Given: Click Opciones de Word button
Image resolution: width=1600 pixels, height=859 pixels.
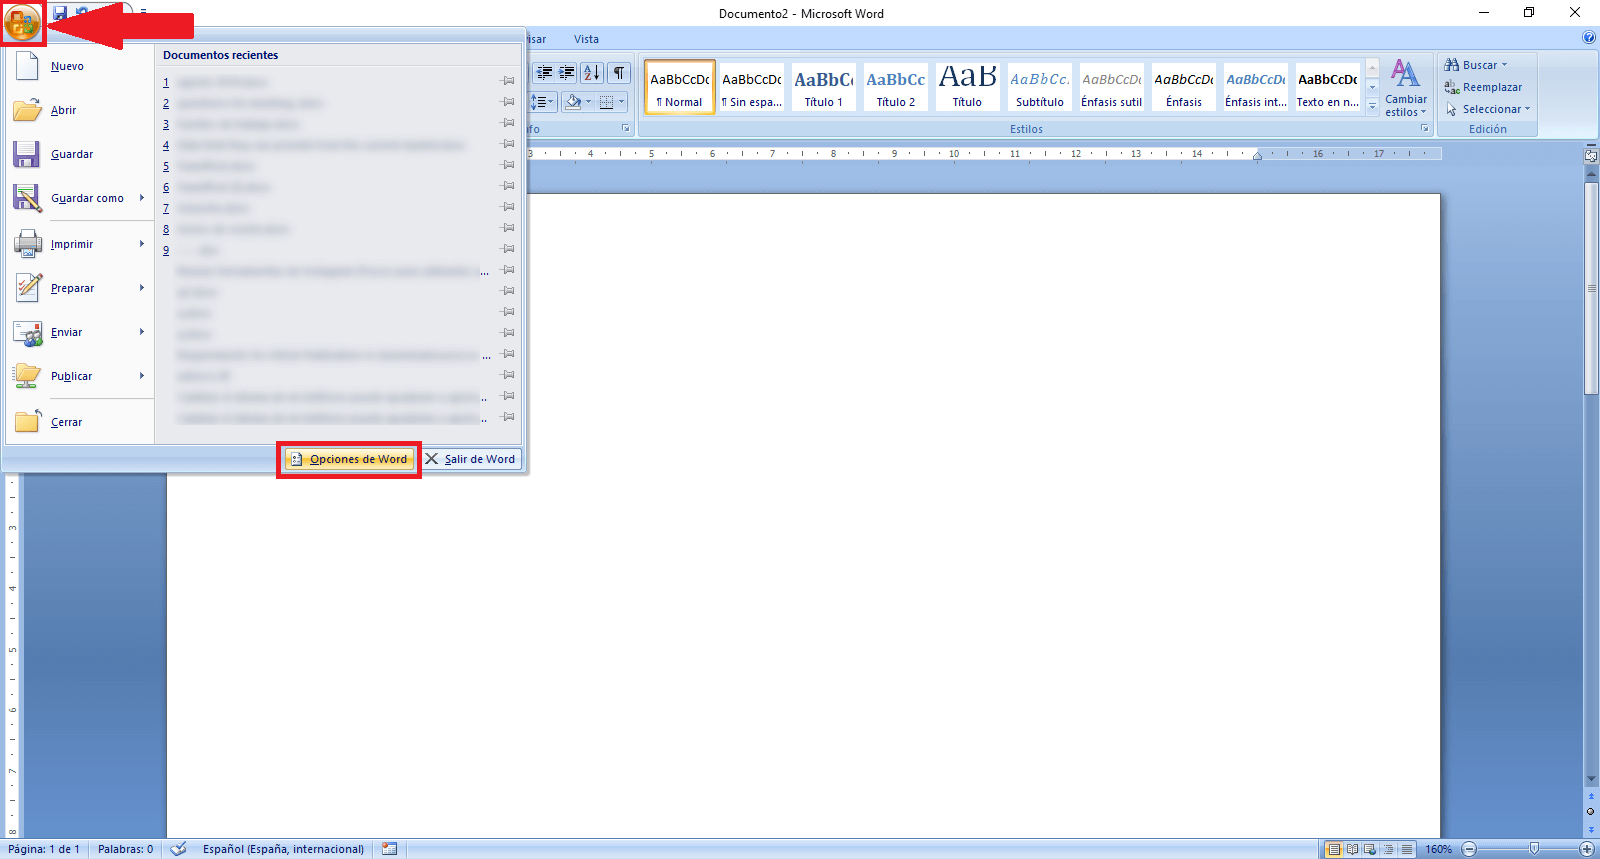Looking at the screenshot, I should point(348,459).
